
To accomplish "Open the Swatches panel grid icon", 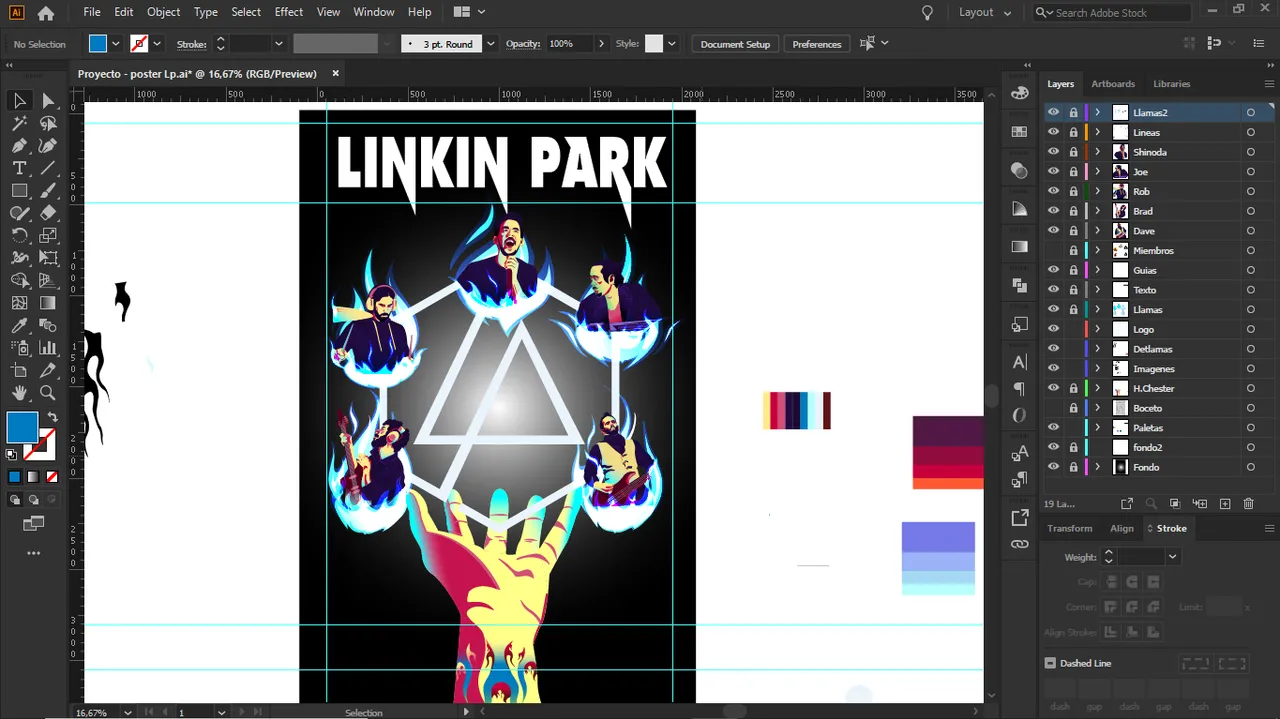I will [x=1019, y=132].
